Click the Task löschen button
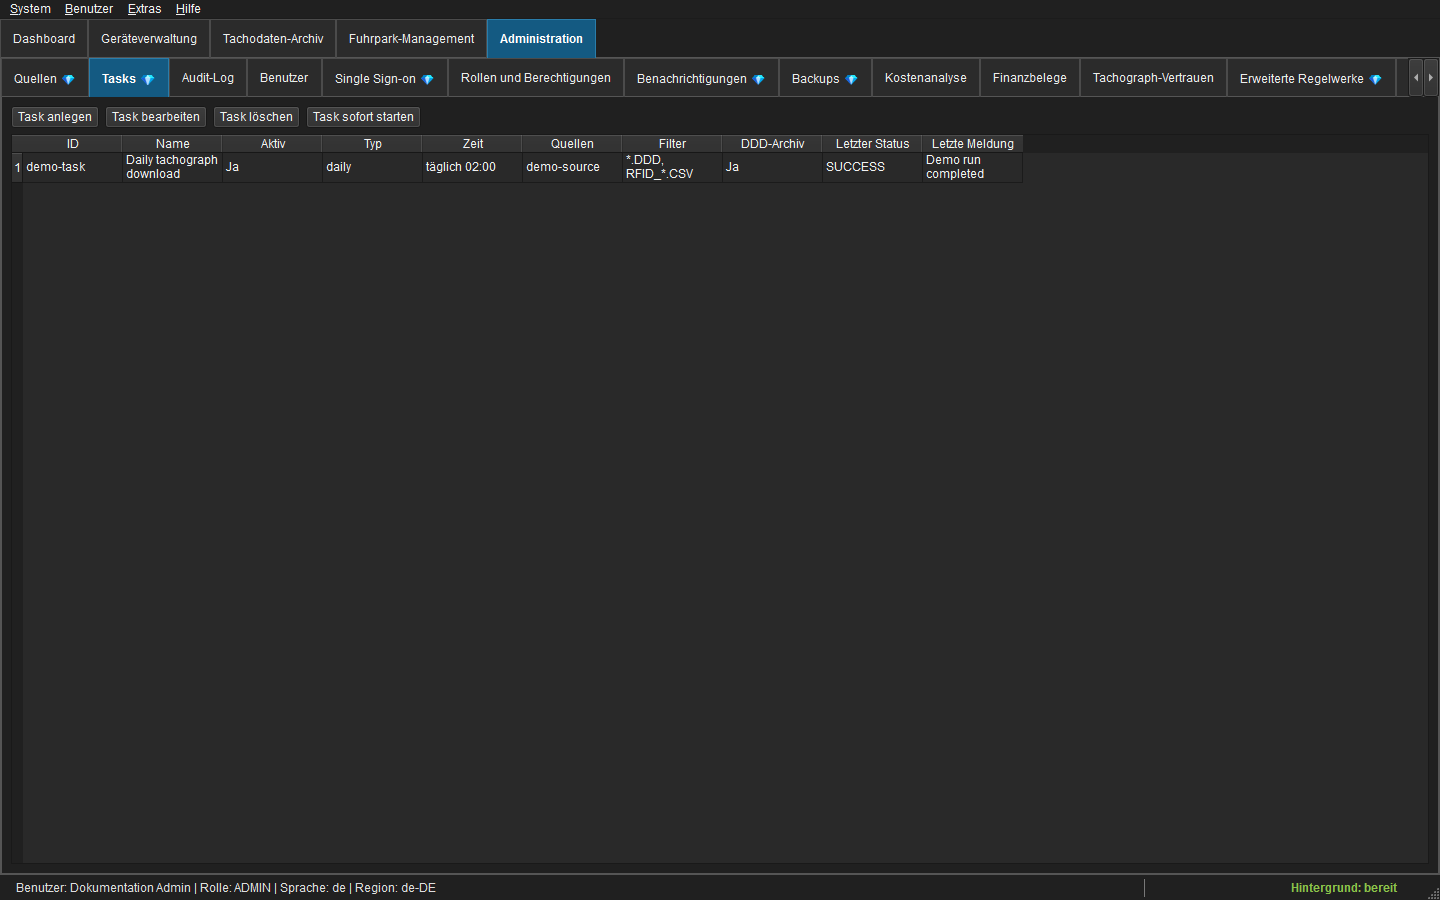The width and height of the screenshot is (1440, 900). point(256,117)
